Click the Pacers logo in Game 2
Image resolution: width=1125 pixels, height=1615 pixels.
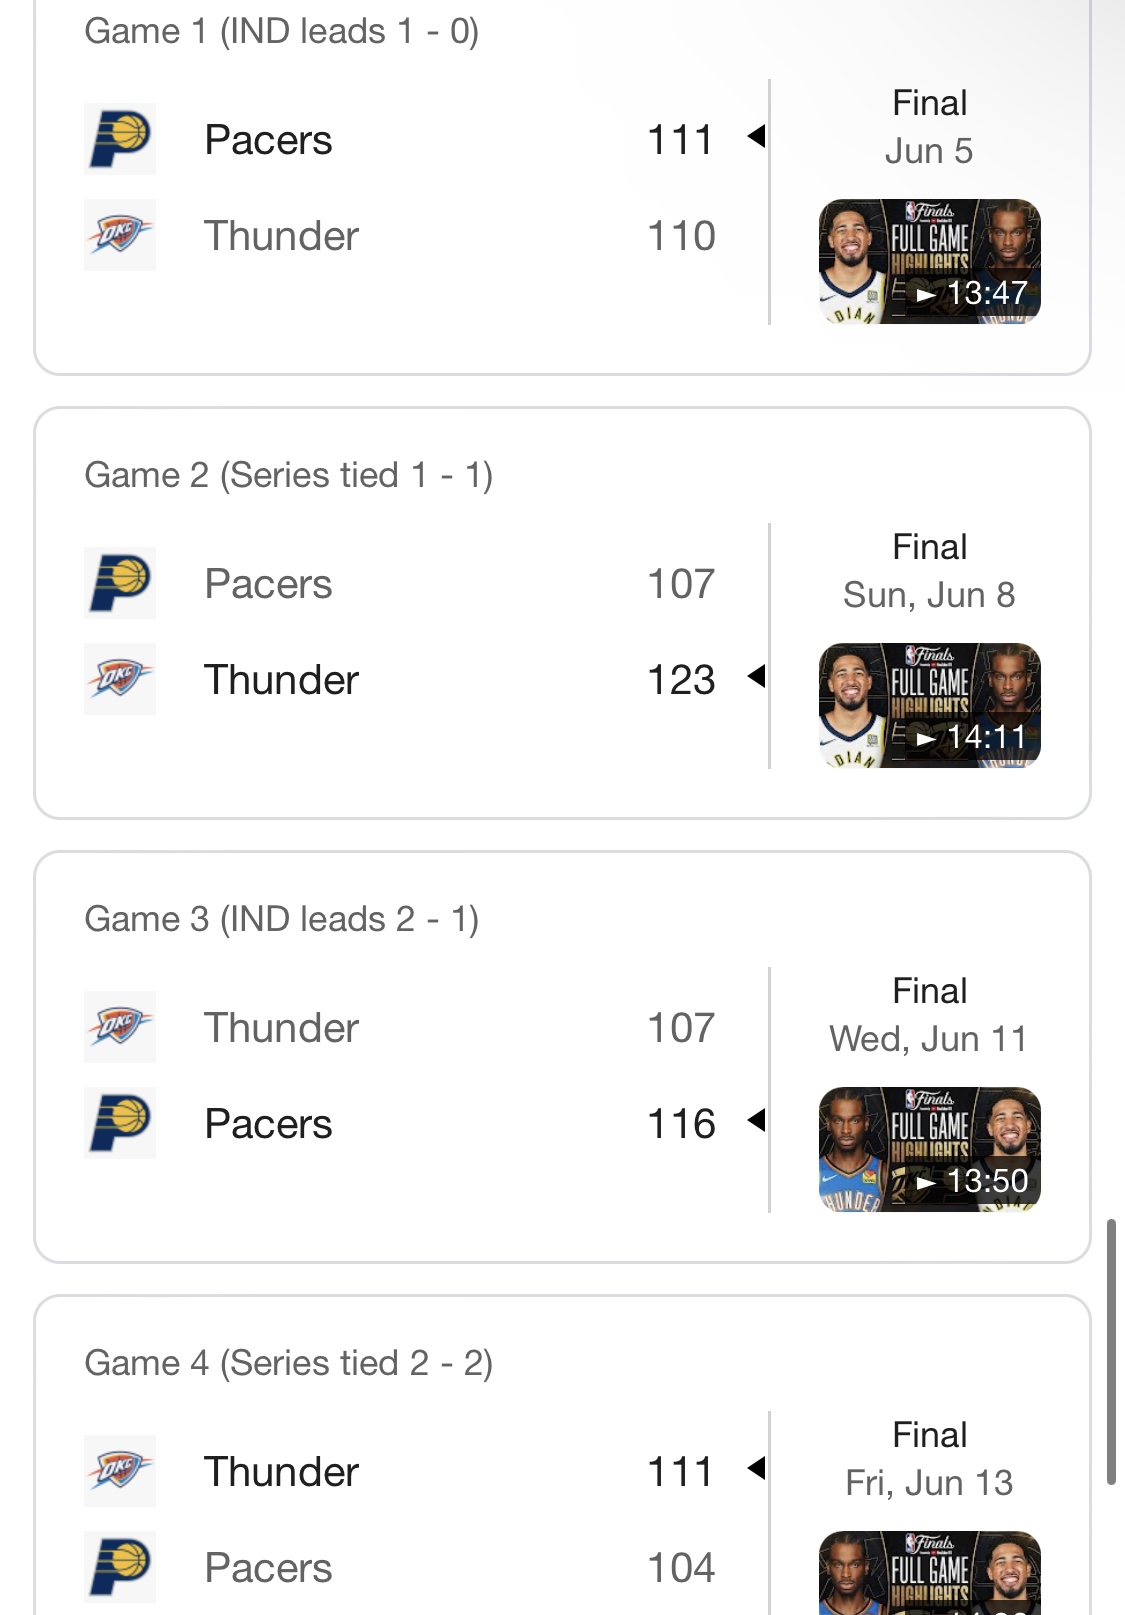120,583
